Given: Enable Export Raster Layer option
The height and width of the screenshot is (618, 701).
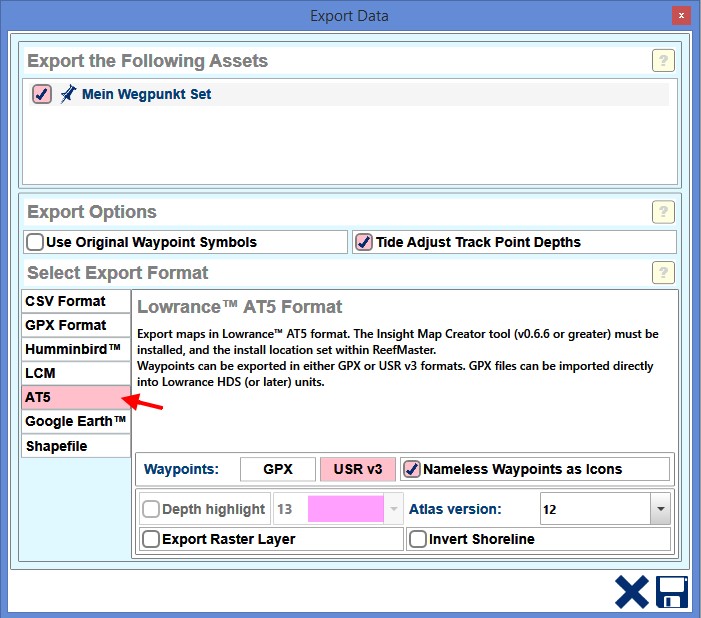Looking at the screenshot, I should pos(151,539).
